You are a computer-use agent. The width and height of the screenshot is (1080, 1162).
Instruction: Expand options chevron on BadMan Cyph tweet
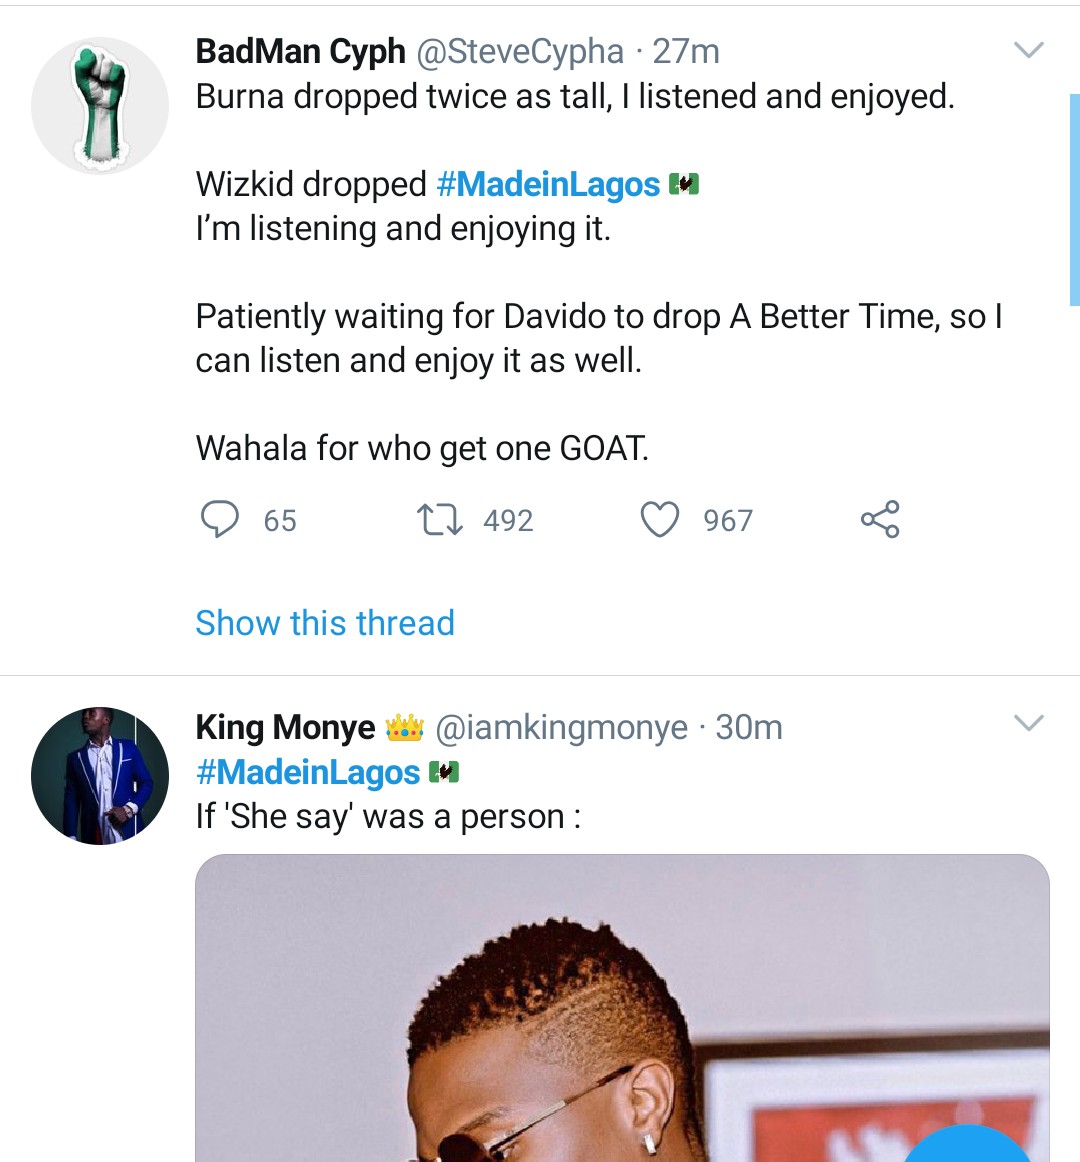click(x=1028, y=50)
